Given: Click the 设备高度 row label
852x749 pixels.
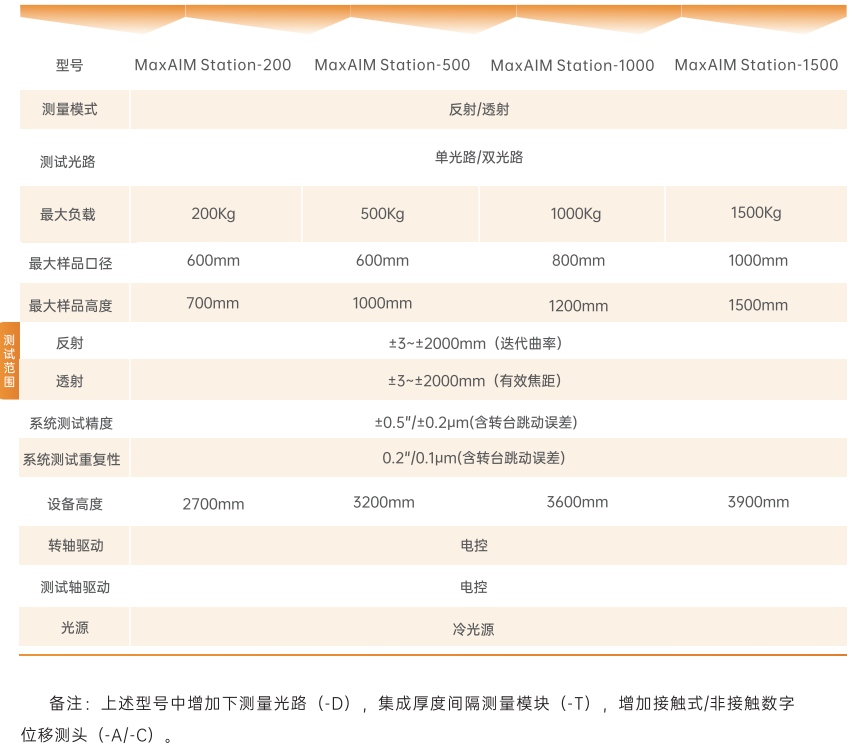Looking at the screenshot, I should [x=75, y=504].
